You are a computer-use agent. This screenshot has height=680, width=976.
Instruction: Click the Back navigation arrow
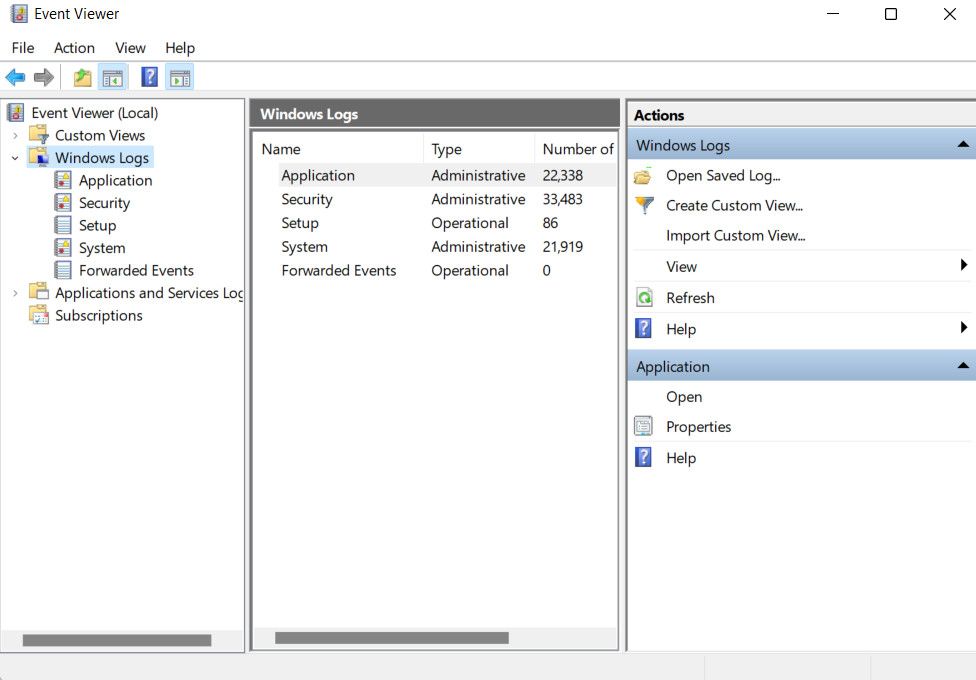point(15,77)
